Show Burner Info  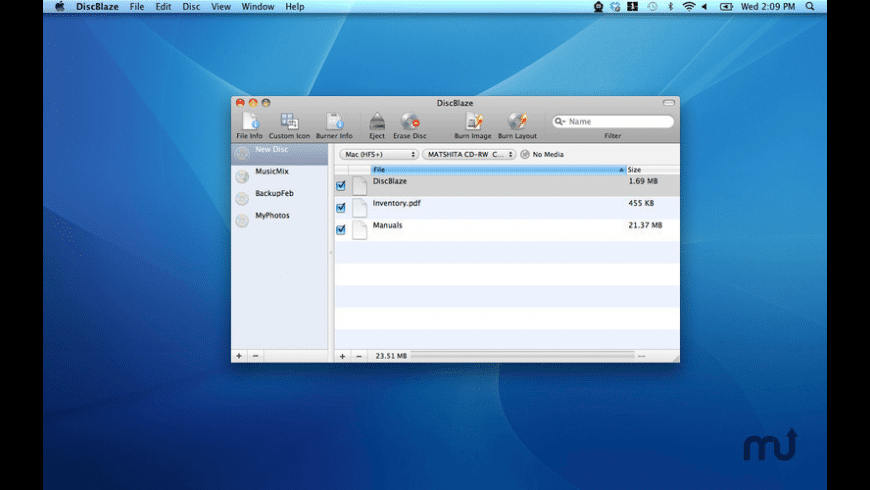click(334, 126)
